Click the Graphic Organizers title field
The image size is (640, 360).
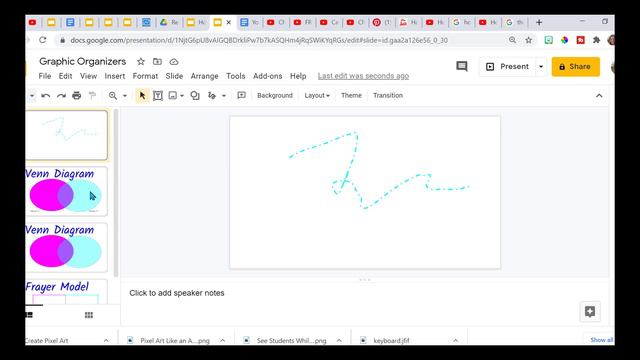click(82, 62)
